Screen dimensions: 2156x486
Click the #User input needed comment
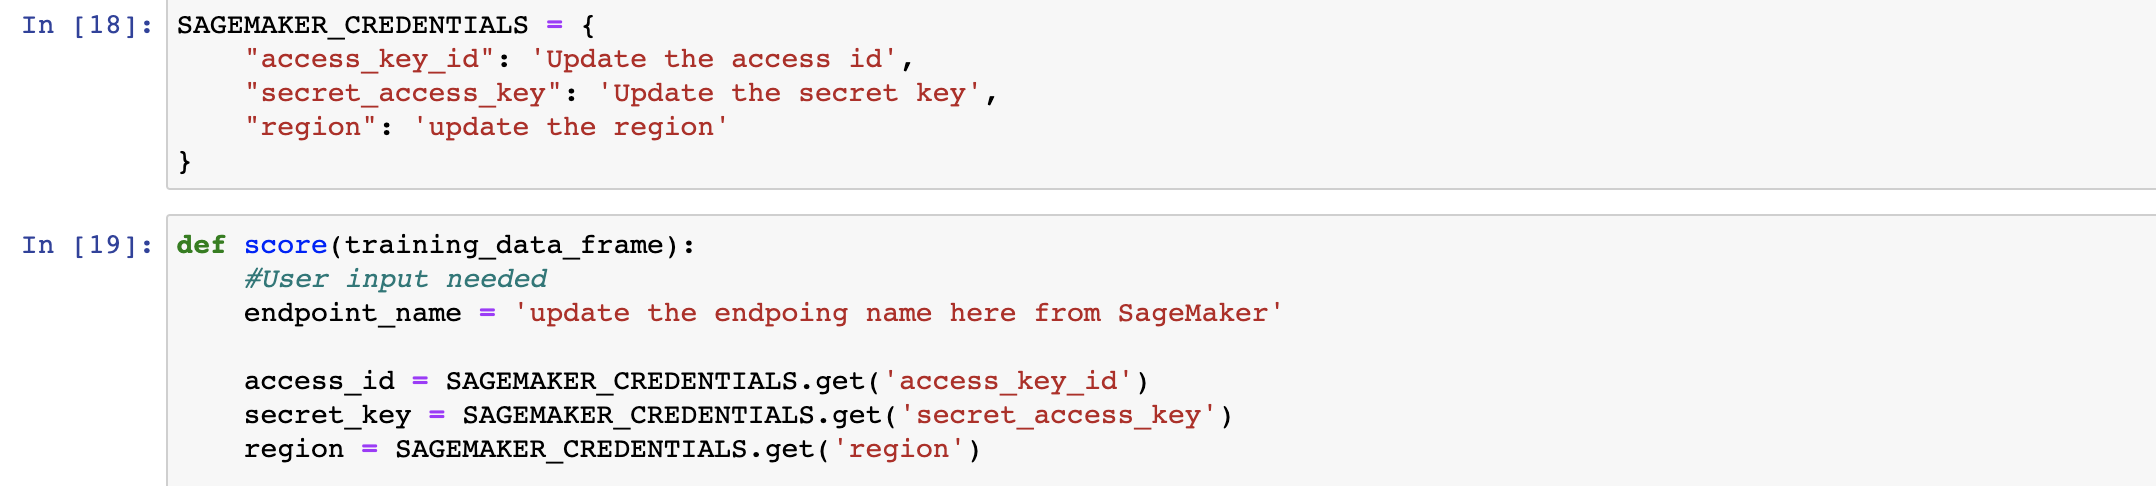[x=395, y=279]
